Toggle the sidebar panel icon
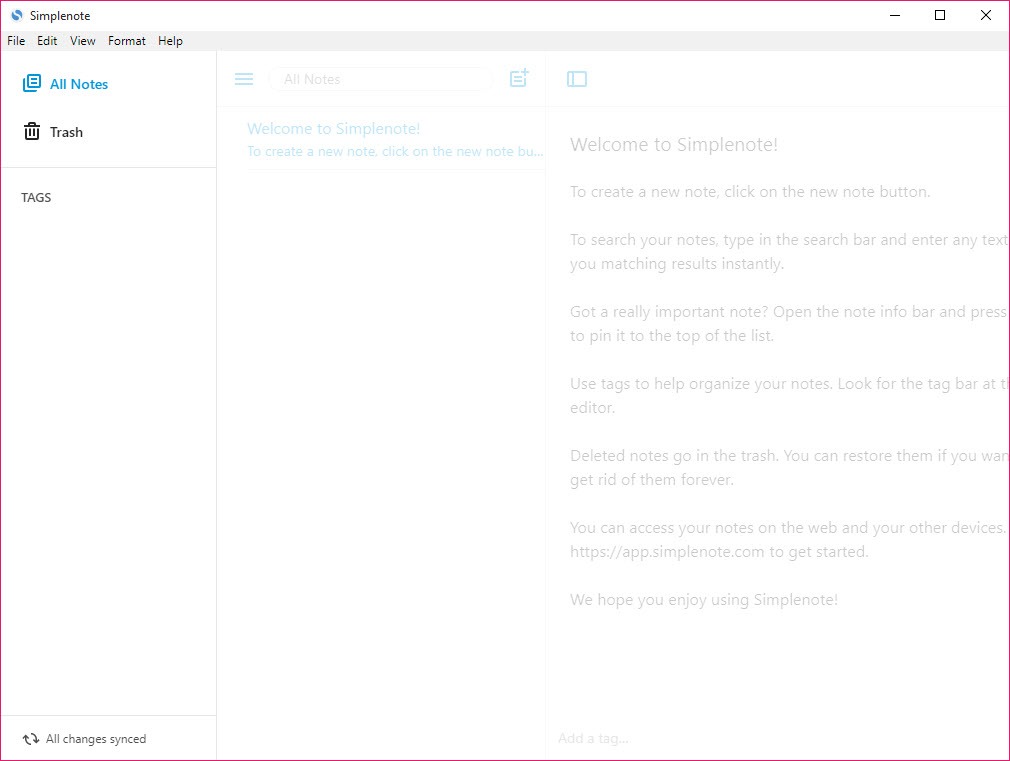The height and width of the screenshot is (761, 1010). [x=576, y=79]
